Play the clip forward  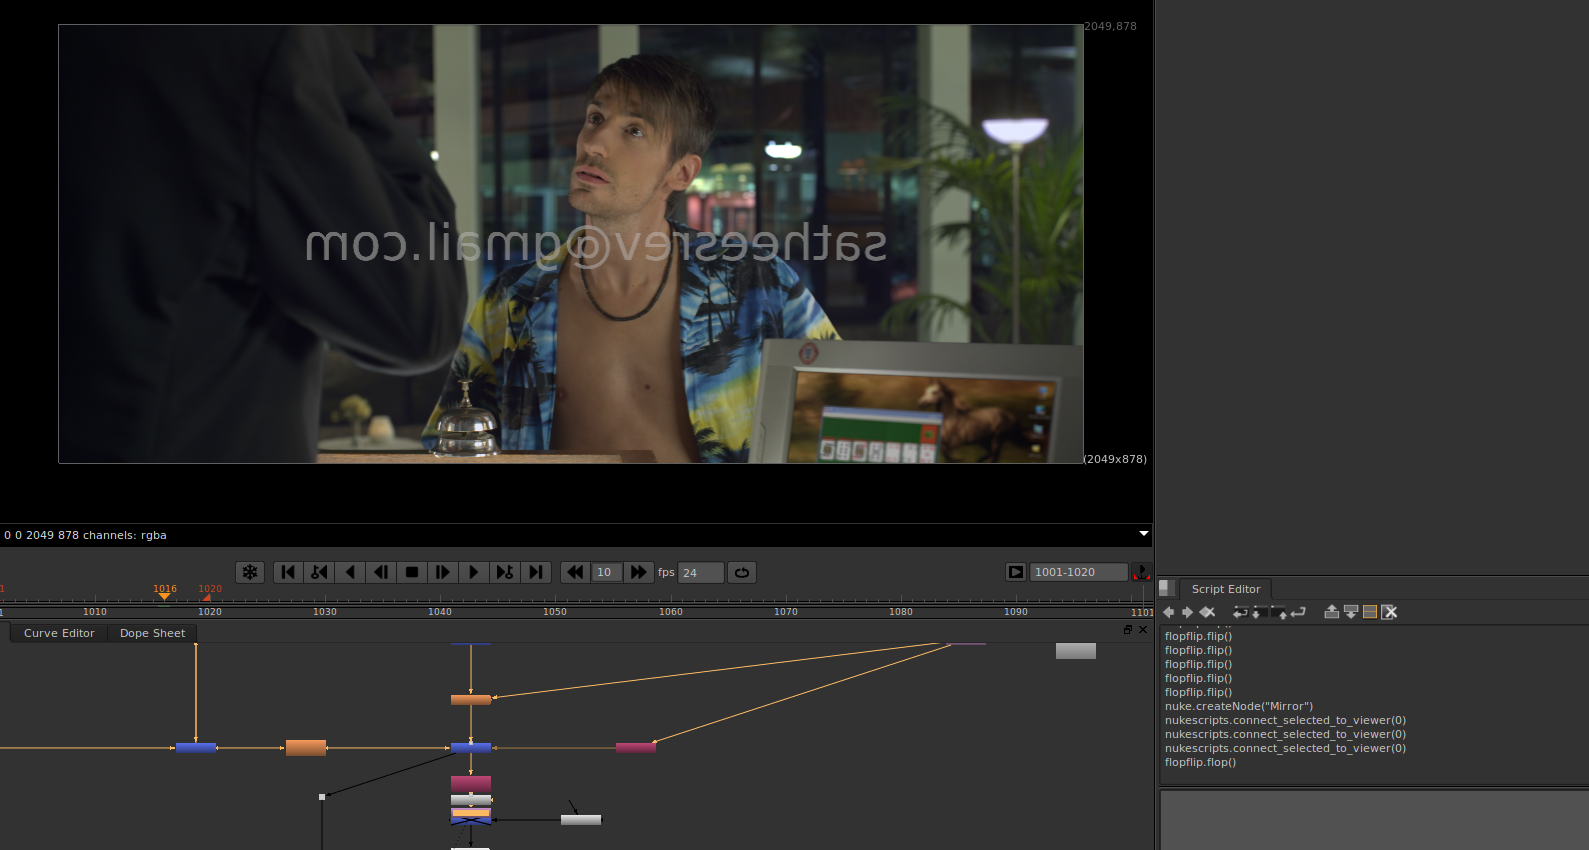474,572
